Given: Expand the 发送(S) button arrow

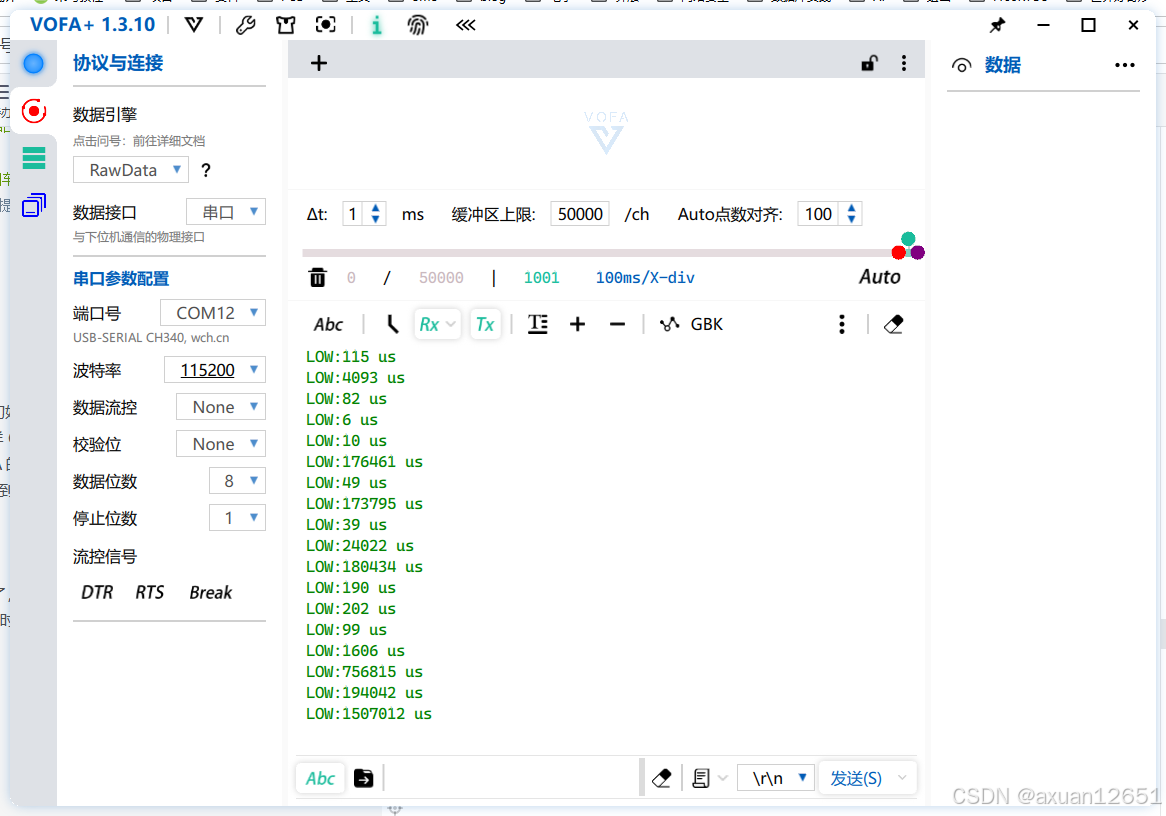Looking at the screenshot, I should click(902, 778).
